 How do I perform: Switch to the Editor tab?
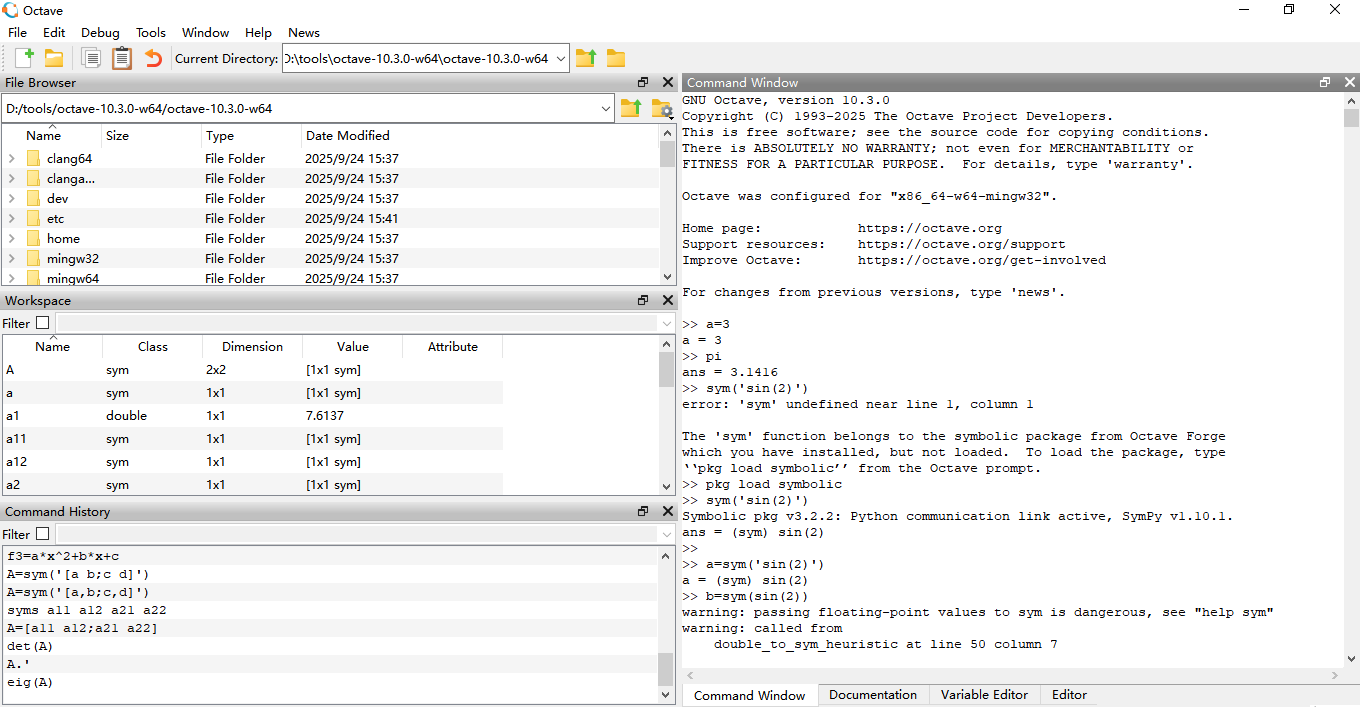(1069, 695)
